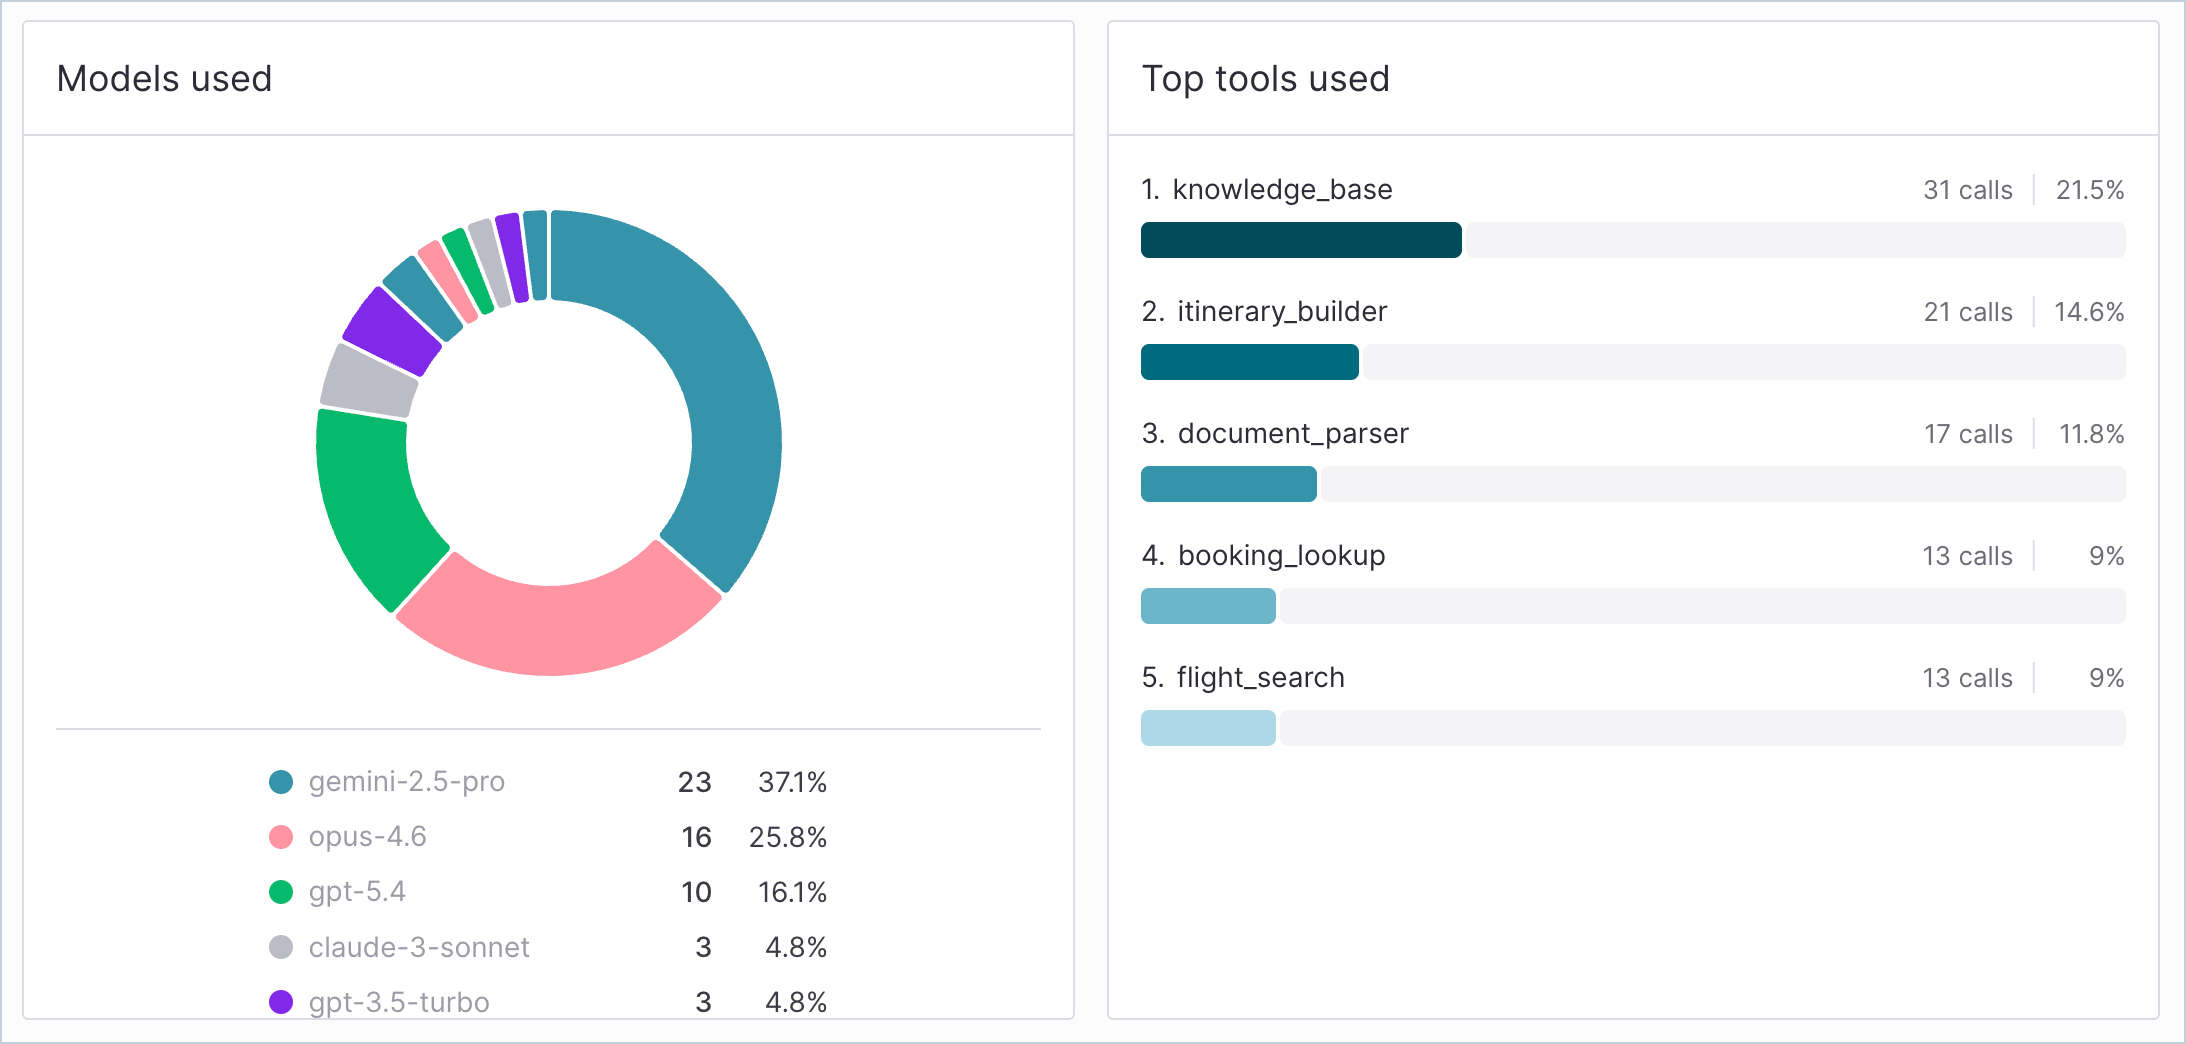Click the gpt-5.4 green legend dot
Screen dimensions: 2186x1044
281,892
